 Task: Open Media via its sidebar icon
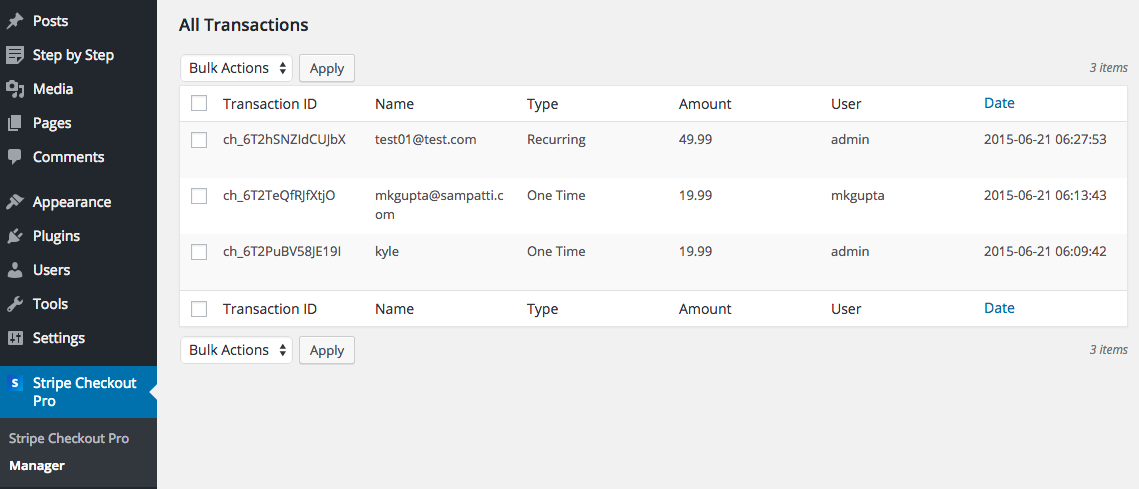(x=15, y=89)
